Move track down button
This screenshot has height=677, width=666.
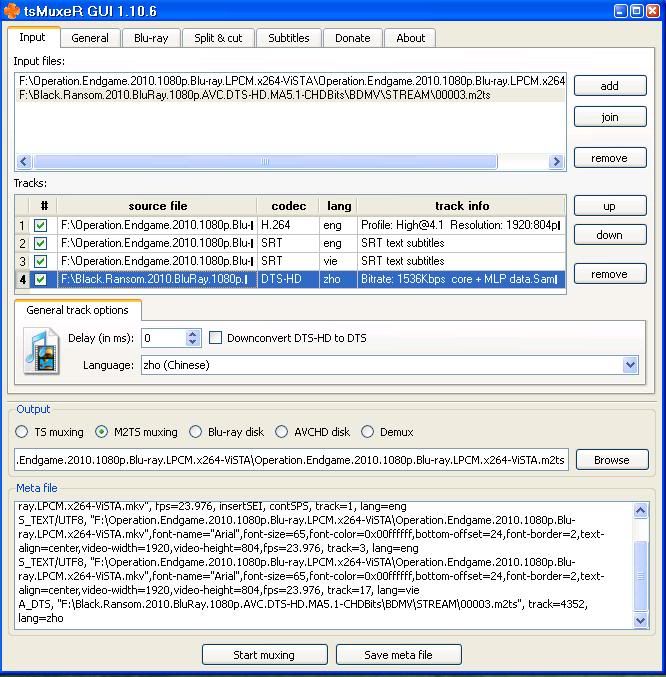point(610,235)
